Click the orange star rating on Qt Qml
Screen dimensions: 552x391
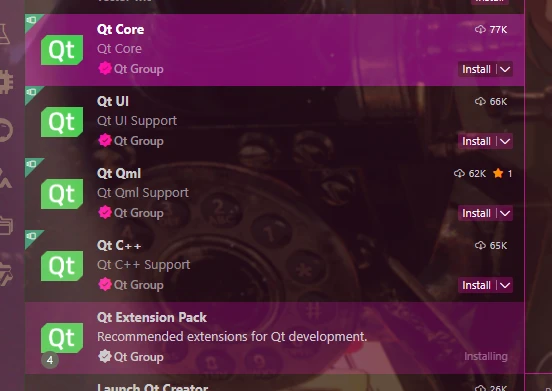coord(498,173)
